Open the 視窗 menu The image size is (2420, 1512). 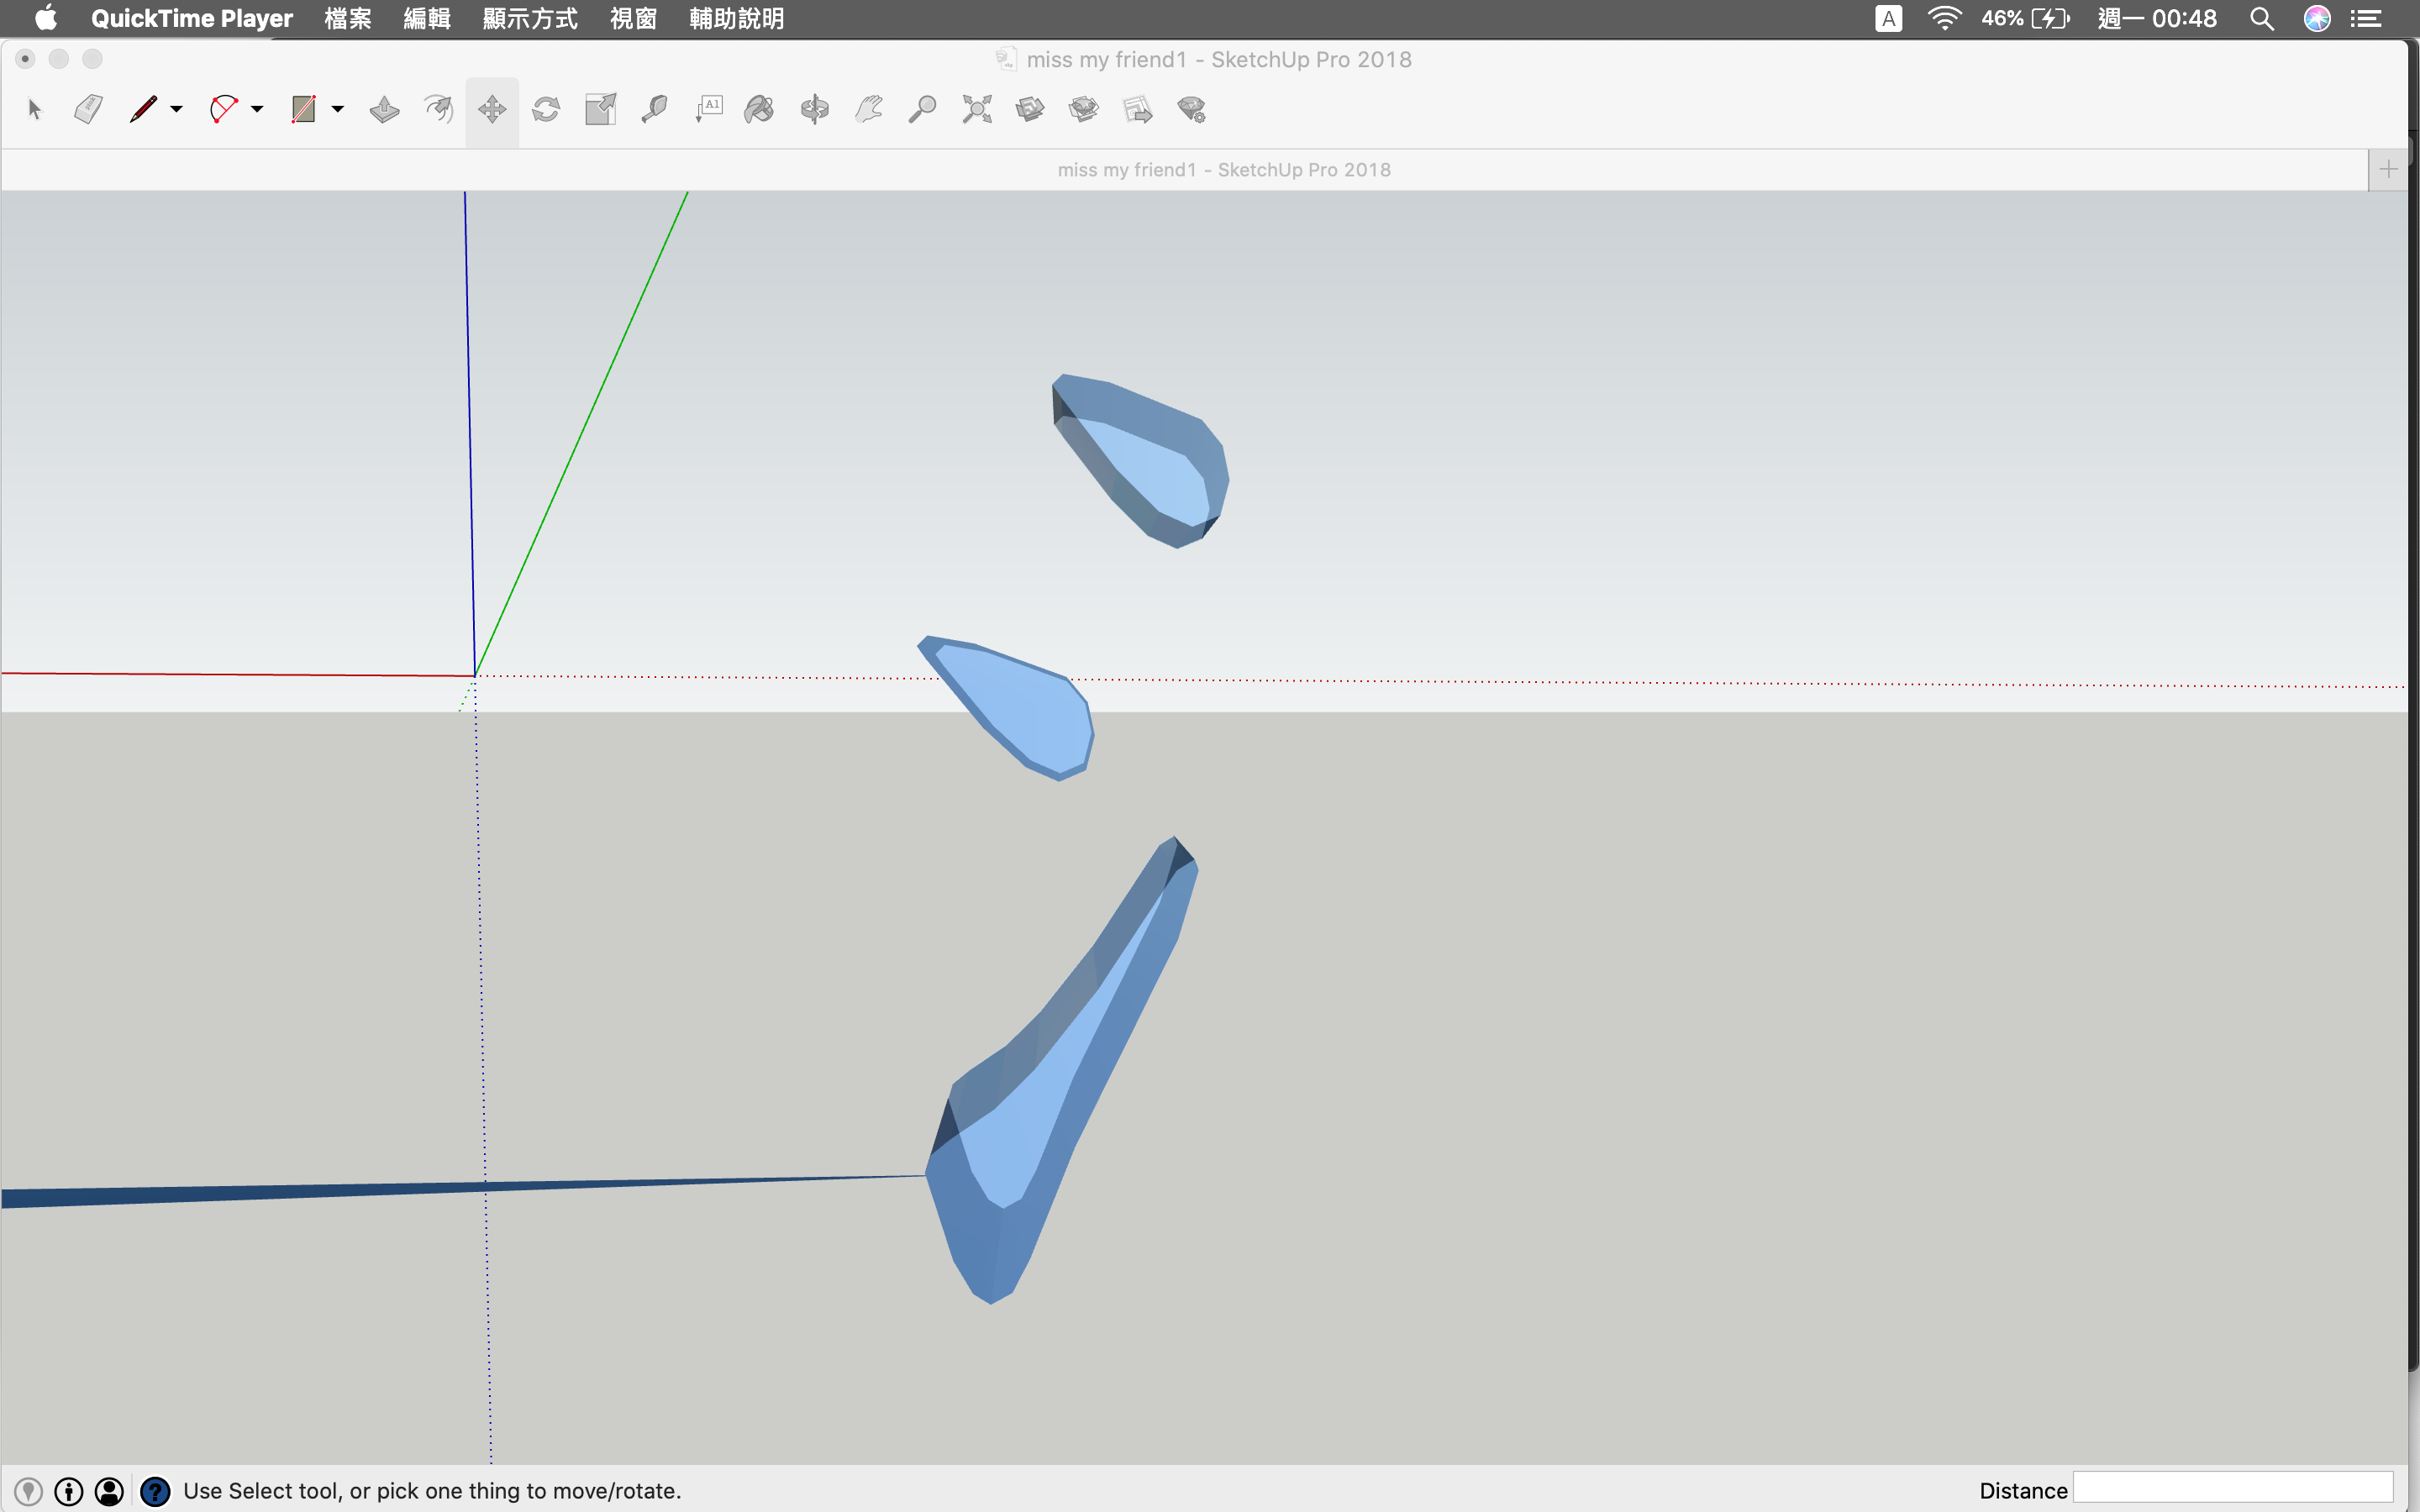[x=632, y=19]
